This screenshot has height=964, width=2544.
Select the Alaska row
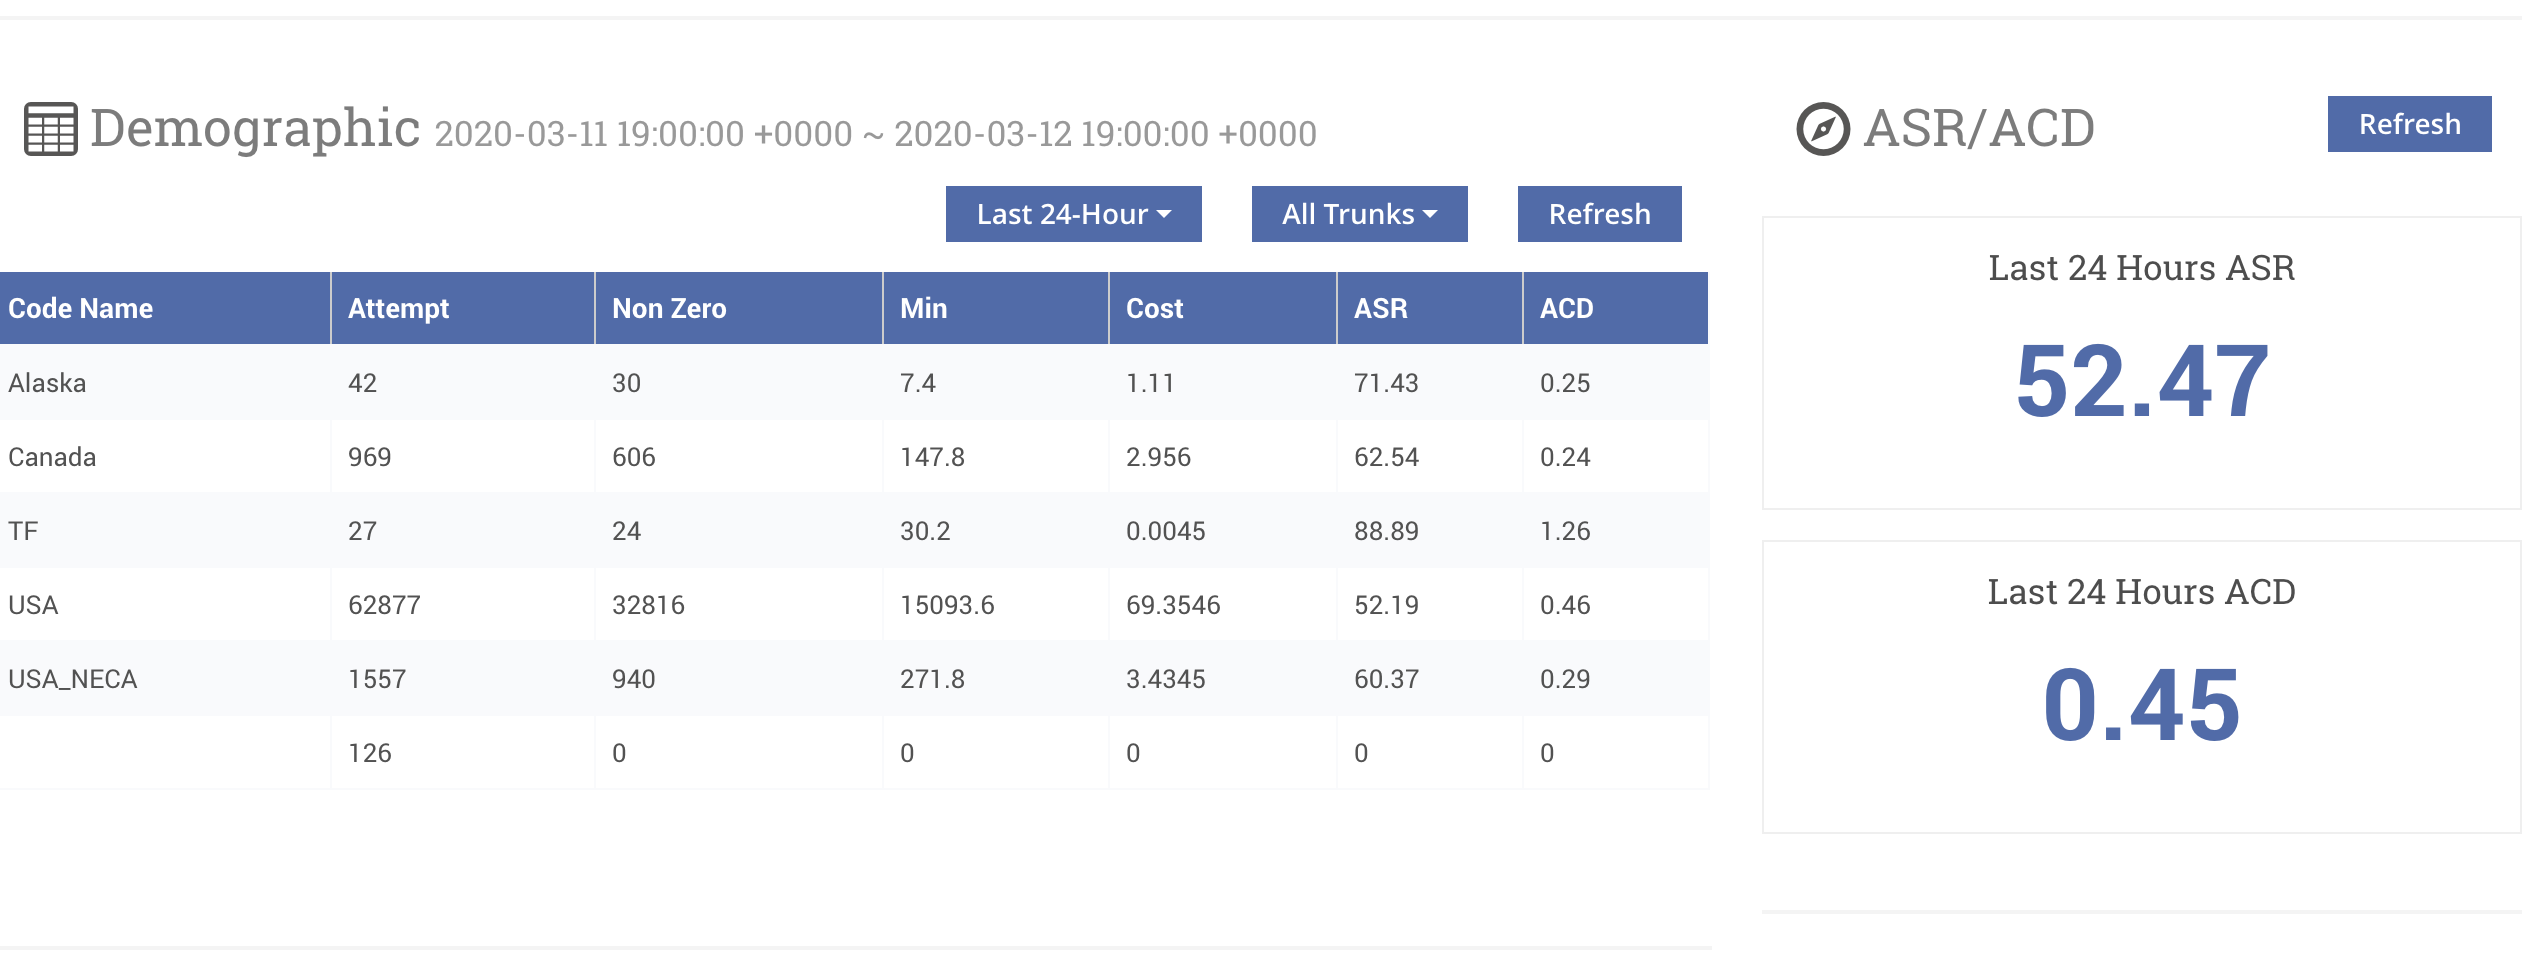tap(47, 383)
